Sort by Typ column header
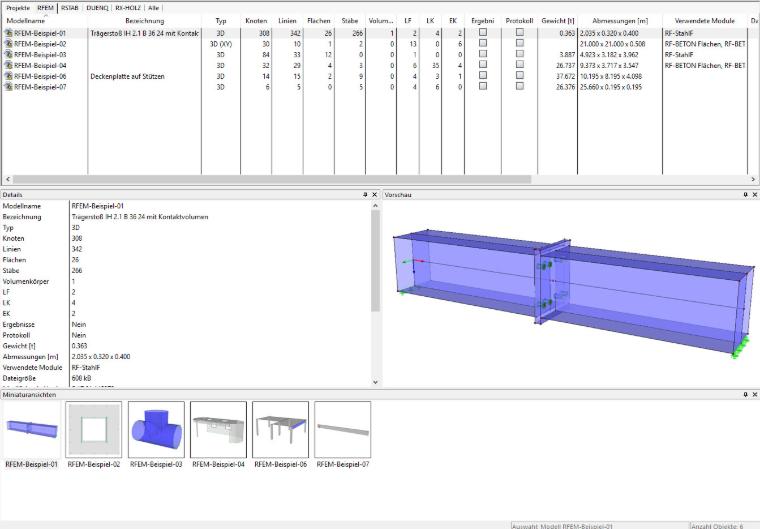The image size is (760, 529). pyautogui.click(x=221, y=21)
